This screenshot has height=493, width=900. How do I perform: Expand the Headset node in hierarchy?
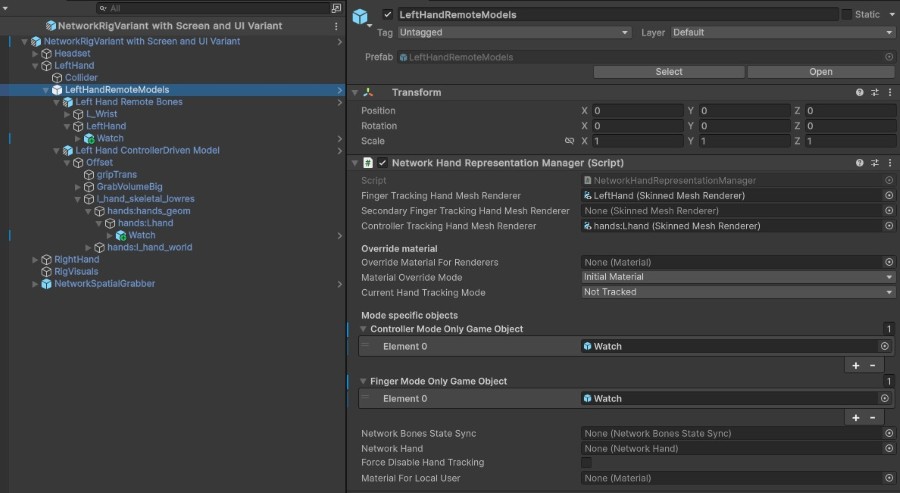(35, 53)
